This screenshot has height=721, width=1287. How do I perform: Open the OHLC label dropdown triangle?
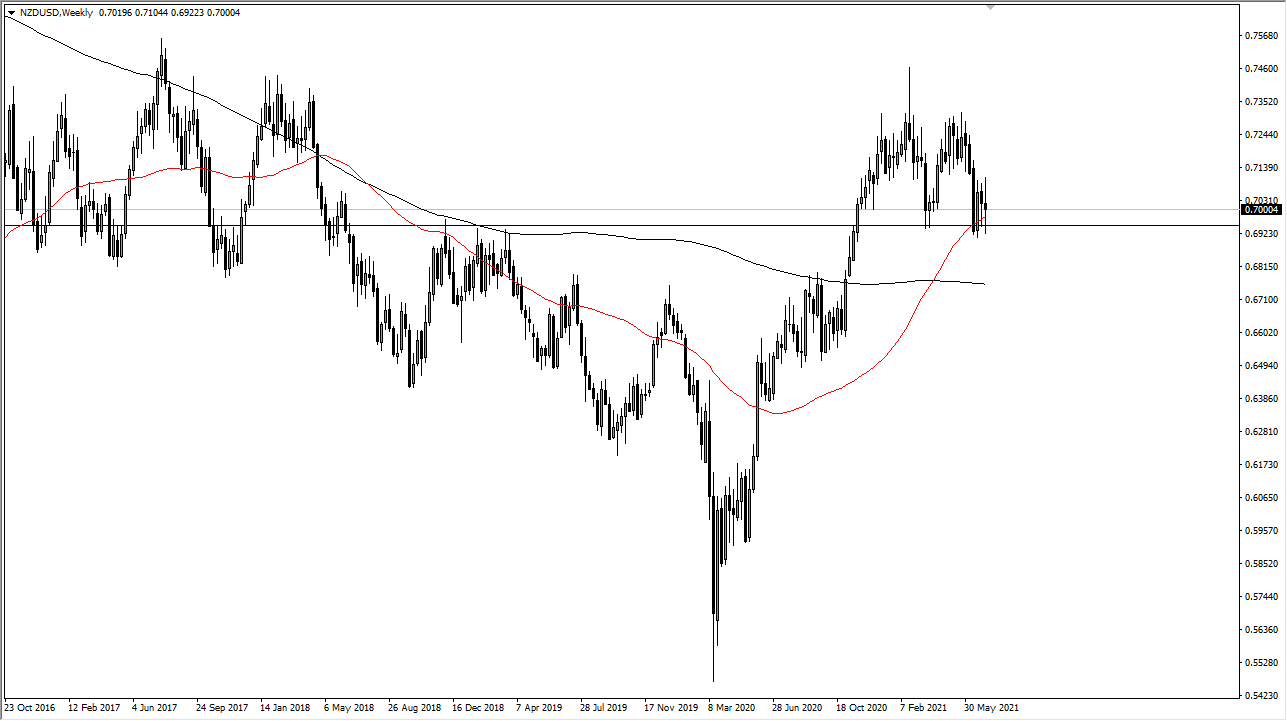click(13, 14)
